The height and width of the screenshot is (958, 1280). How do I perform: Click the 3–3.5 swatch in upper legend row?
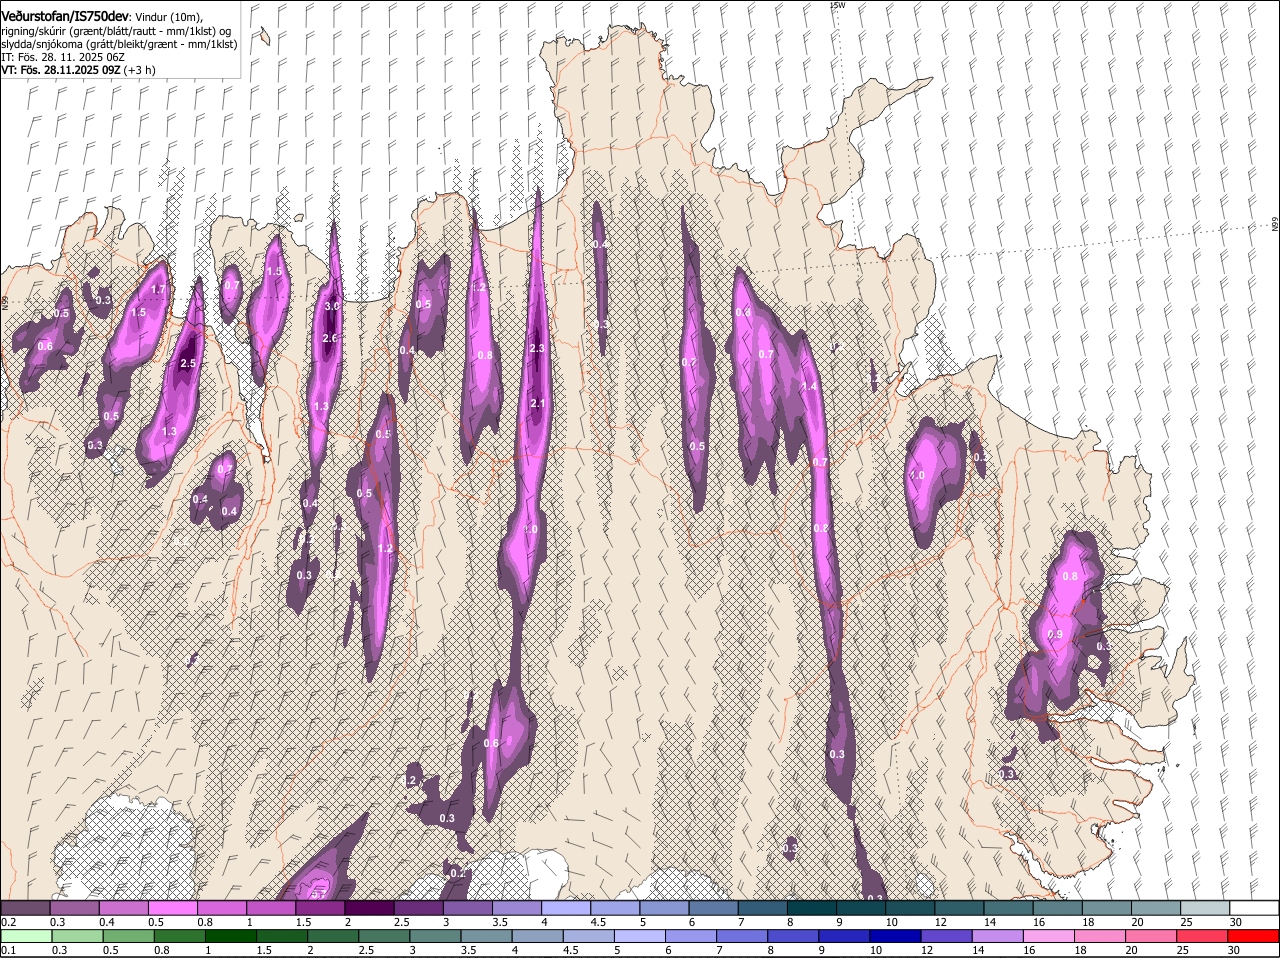[x=467, y=907]
